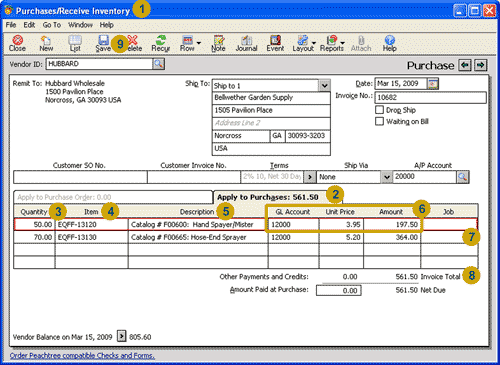Open the File menu
The width and height of the screenshot is (500, 365).
(11, 25)
